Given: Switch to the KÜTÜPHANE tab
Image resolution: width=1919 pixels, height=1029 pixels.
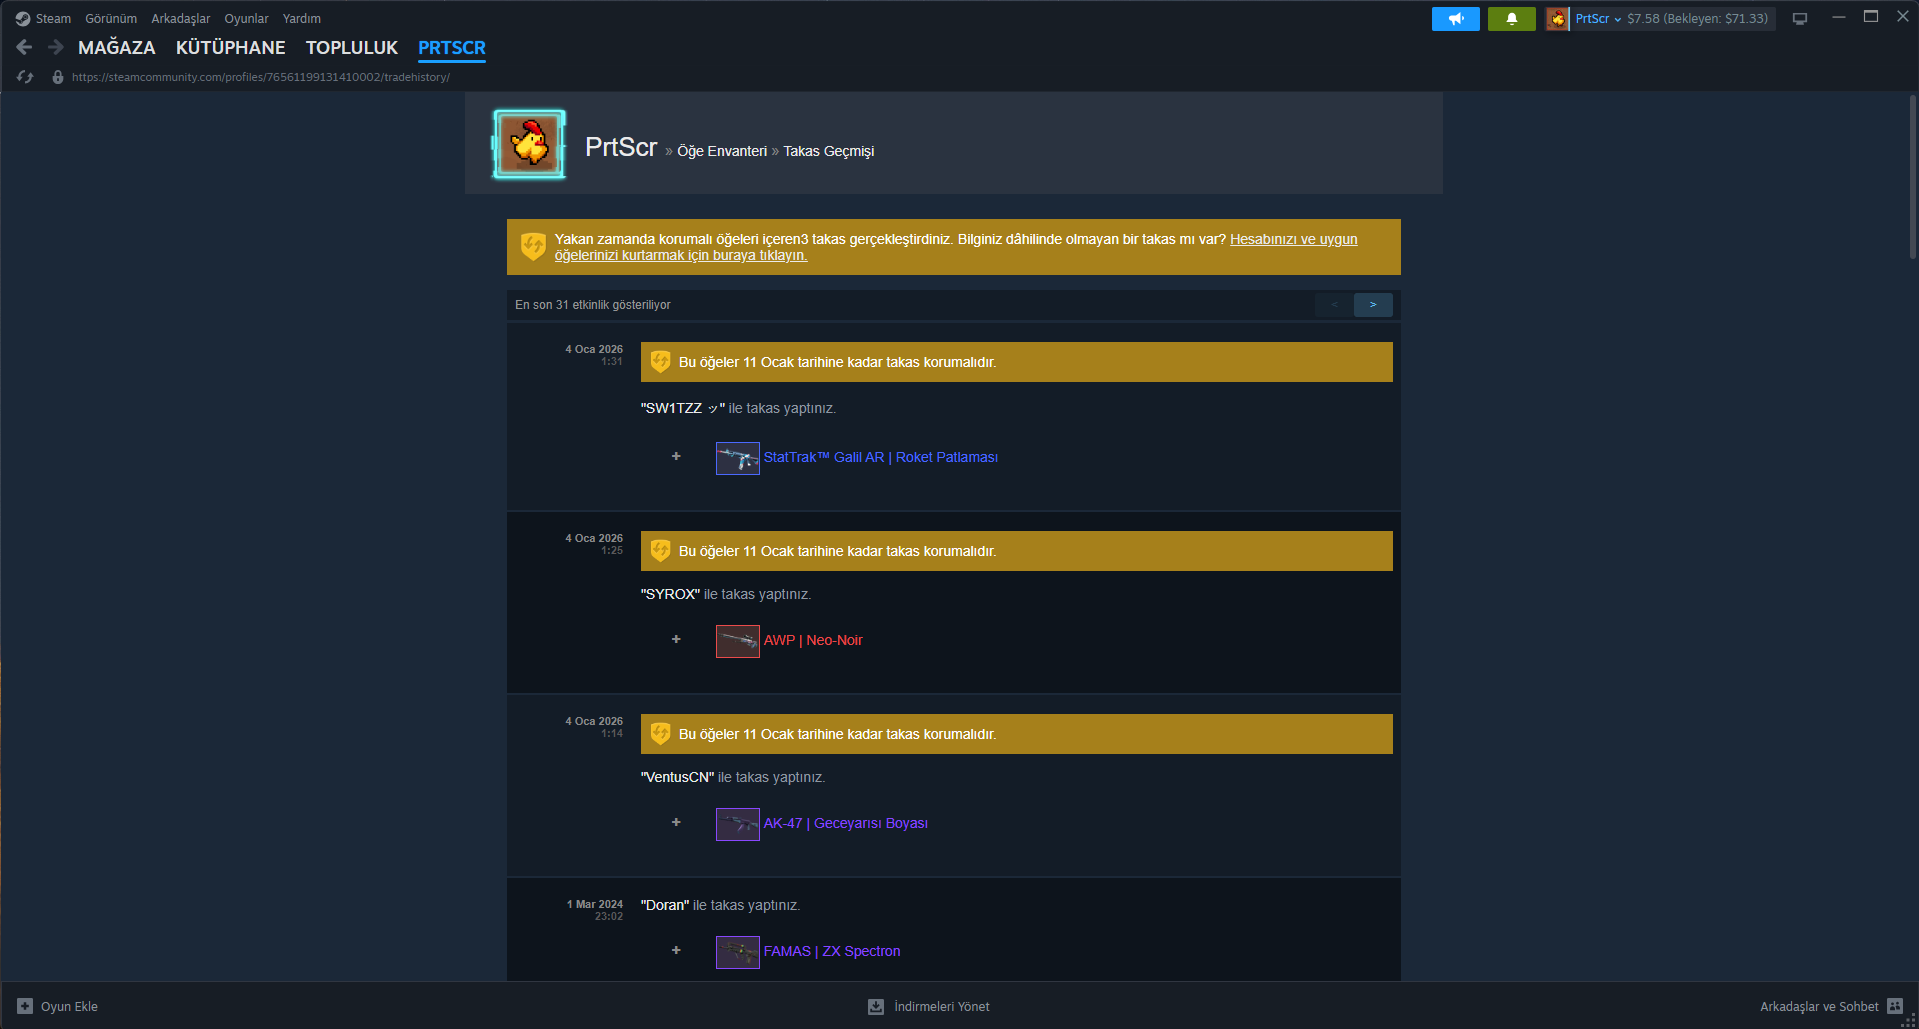Looking at the screenshot, I should 231,48.
